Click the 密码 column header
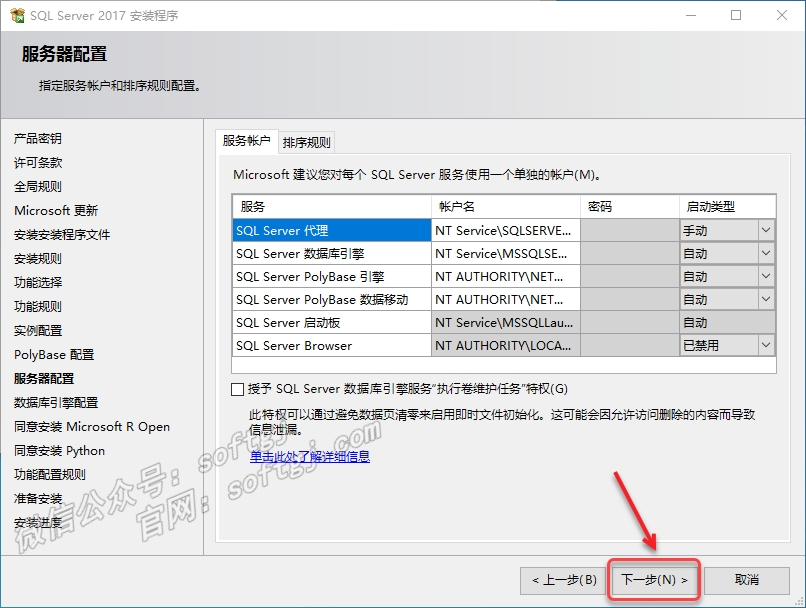This screenshot has height=608, width=806. tap(630, 207)
